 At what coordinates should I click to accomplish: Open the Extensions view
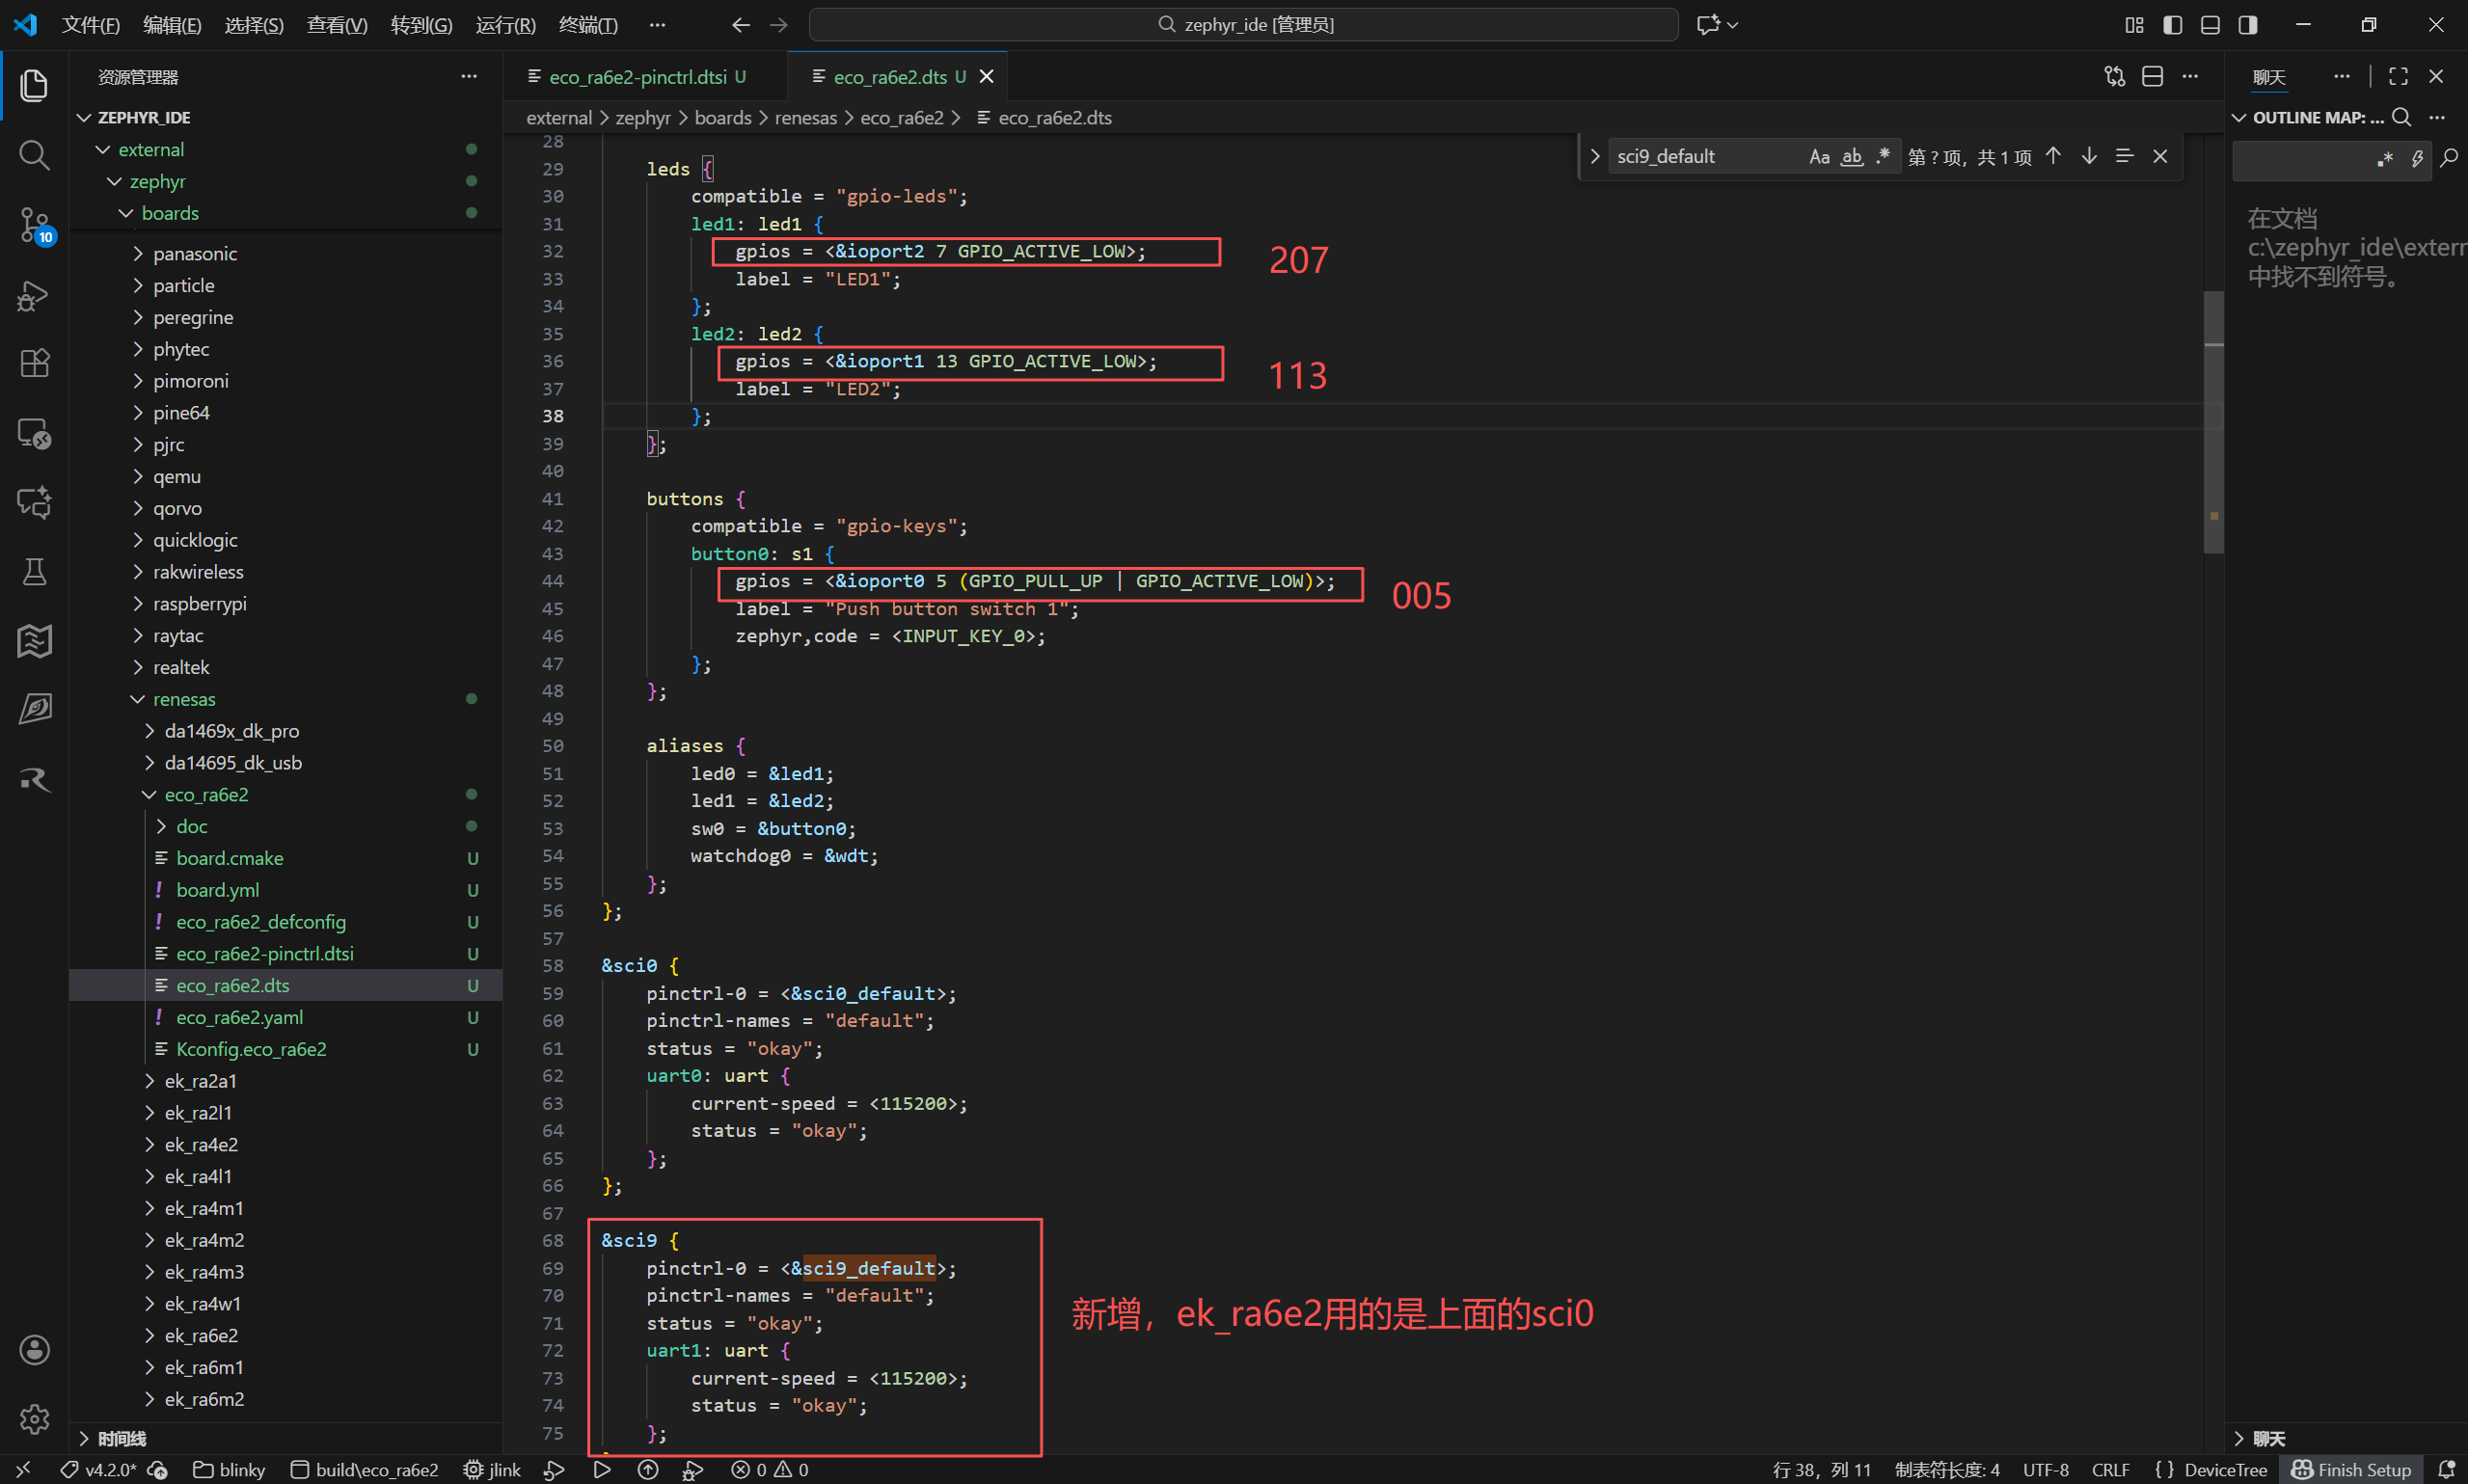[x=34, y=363]
